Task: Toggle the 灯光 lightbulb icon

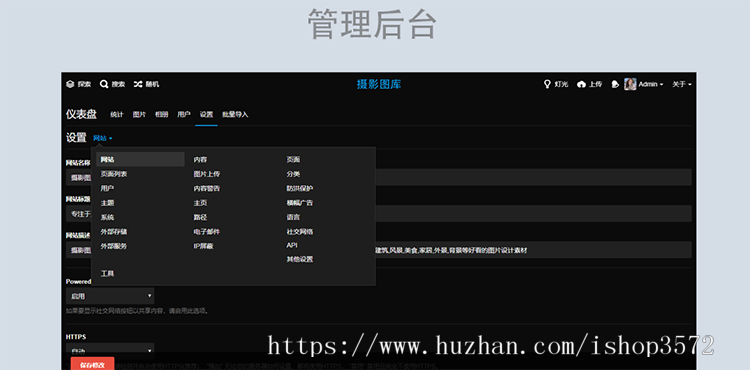Action: pos(547,84)
